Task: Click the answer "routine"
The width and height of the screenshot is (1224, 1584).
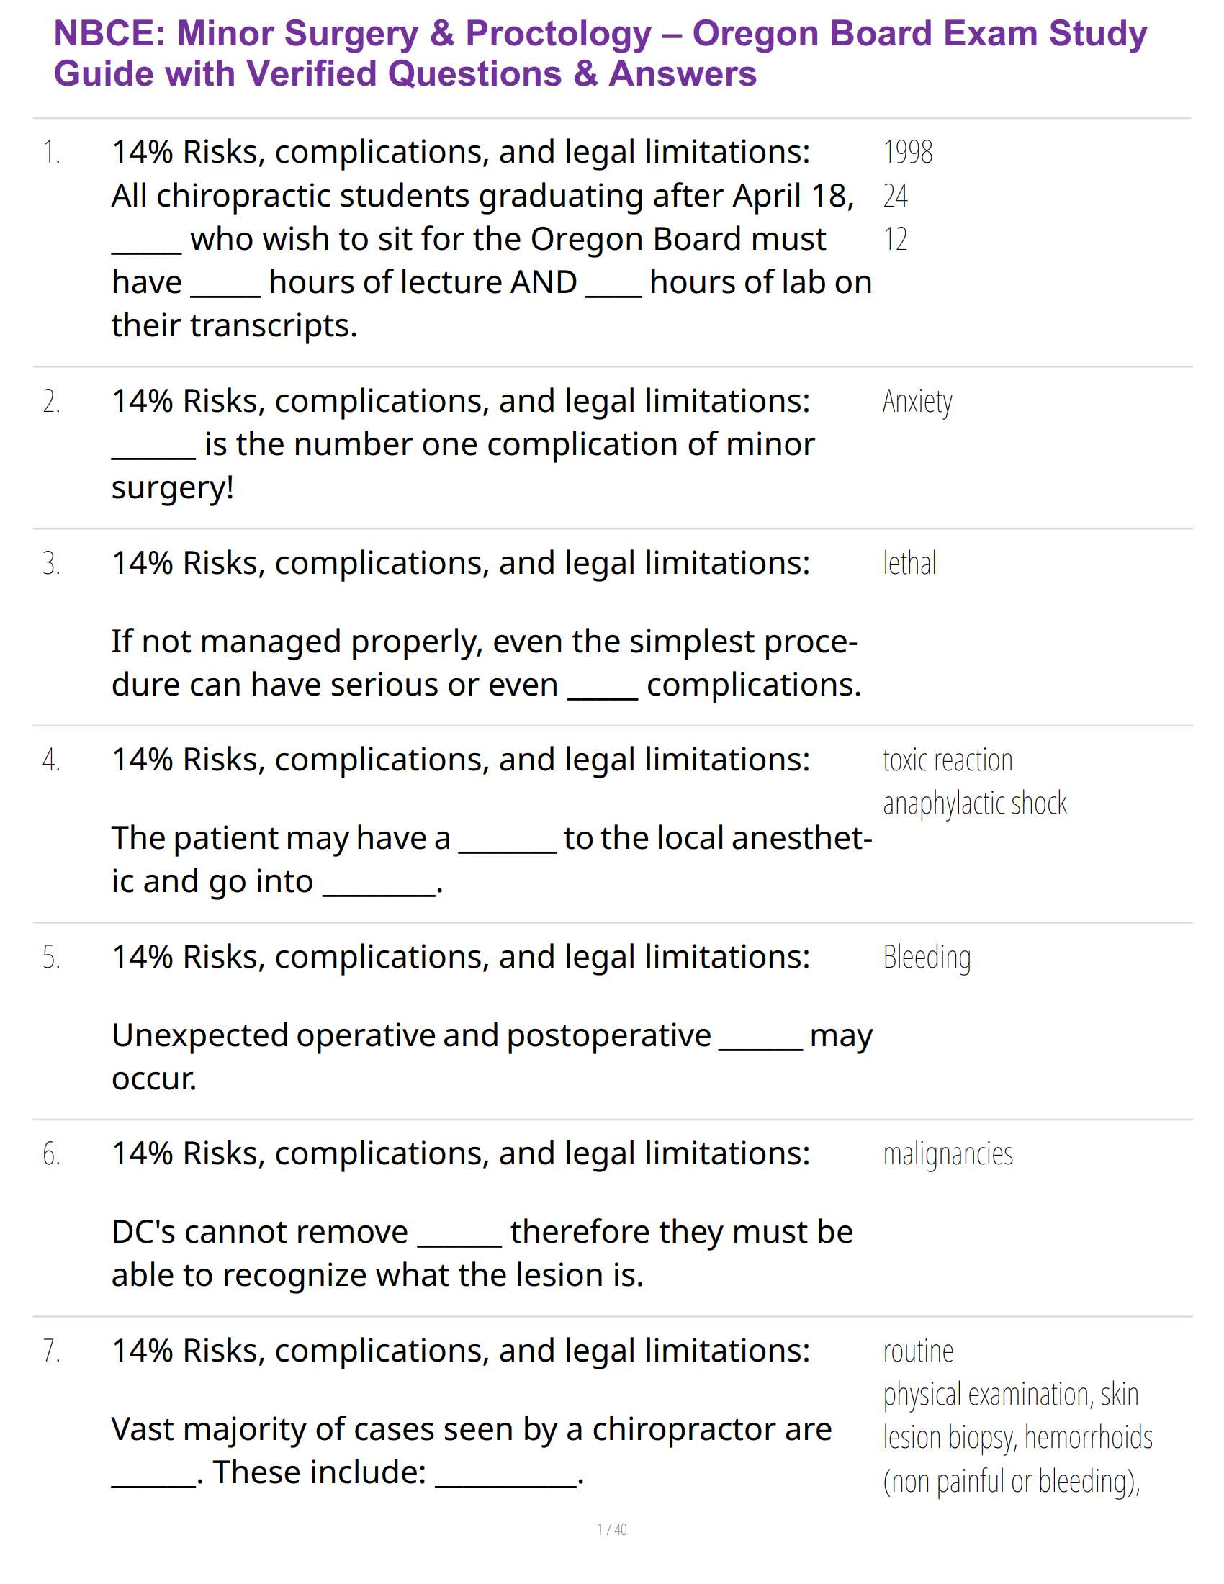Action: click(x=918, y=1352)
